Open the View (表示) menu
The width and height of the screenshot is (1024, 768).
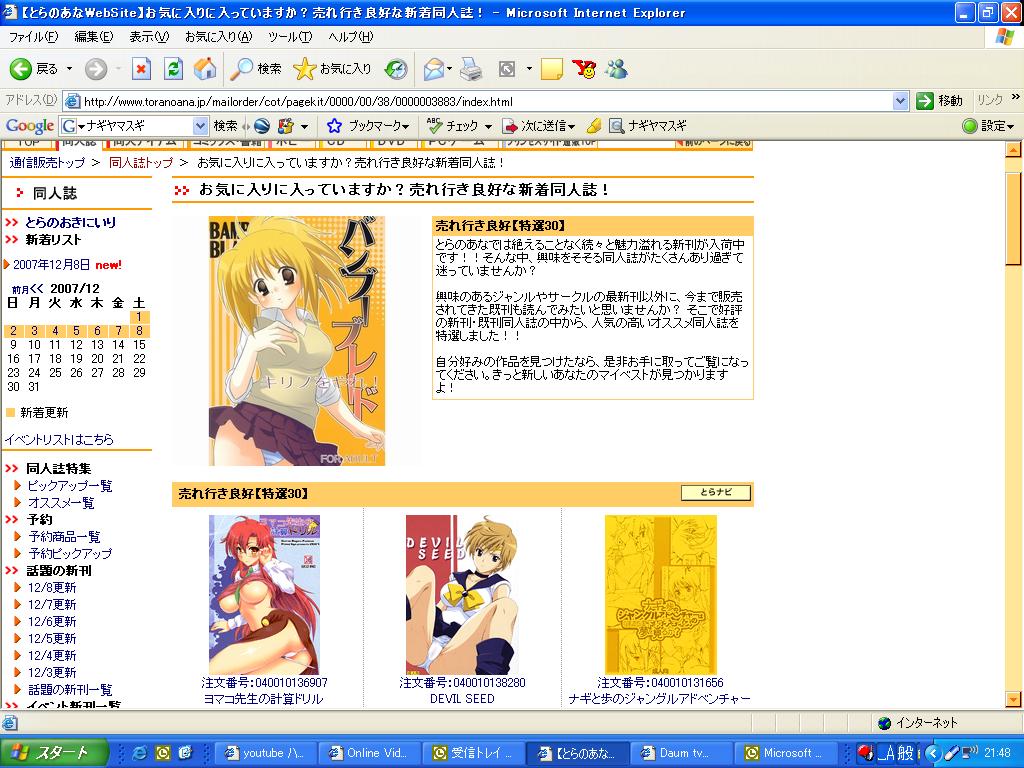[149, 37]
